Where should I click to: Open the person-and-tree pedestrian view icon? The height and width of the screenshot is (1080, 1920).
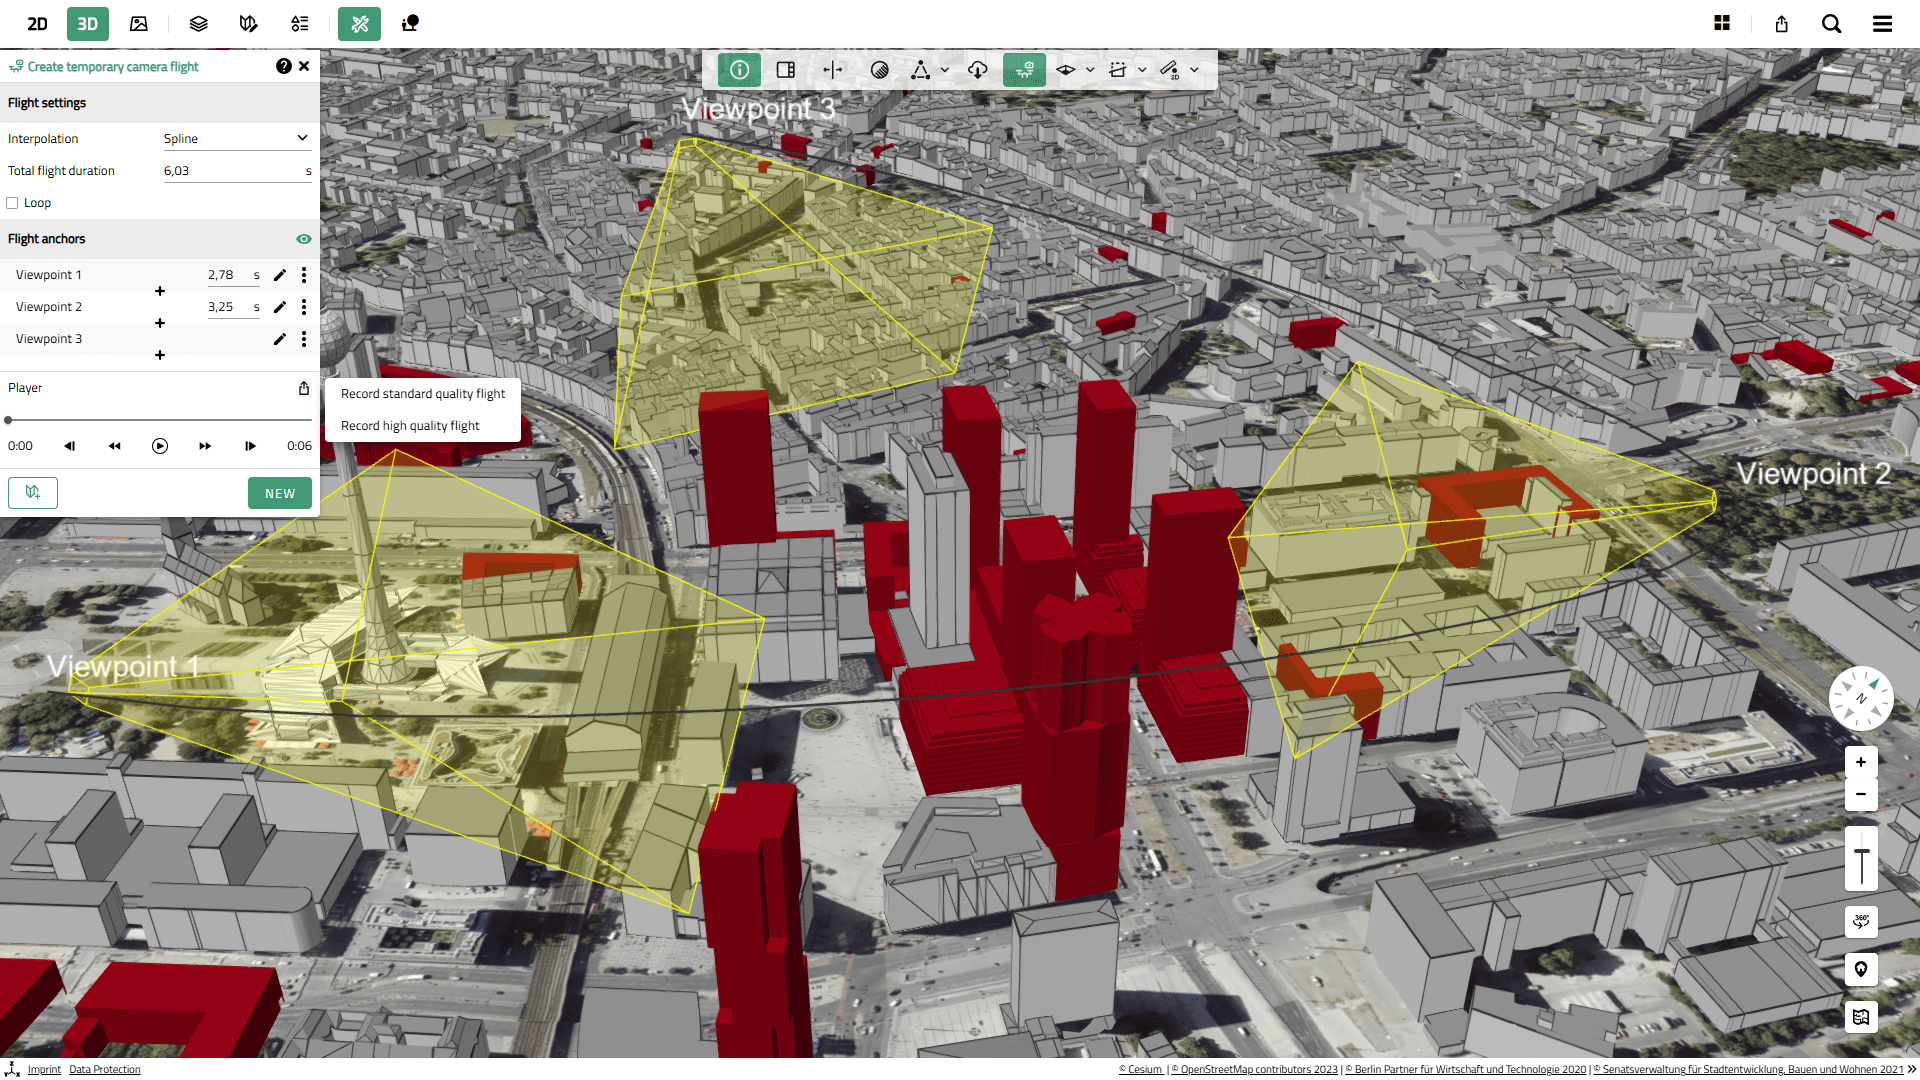[410, 24]
